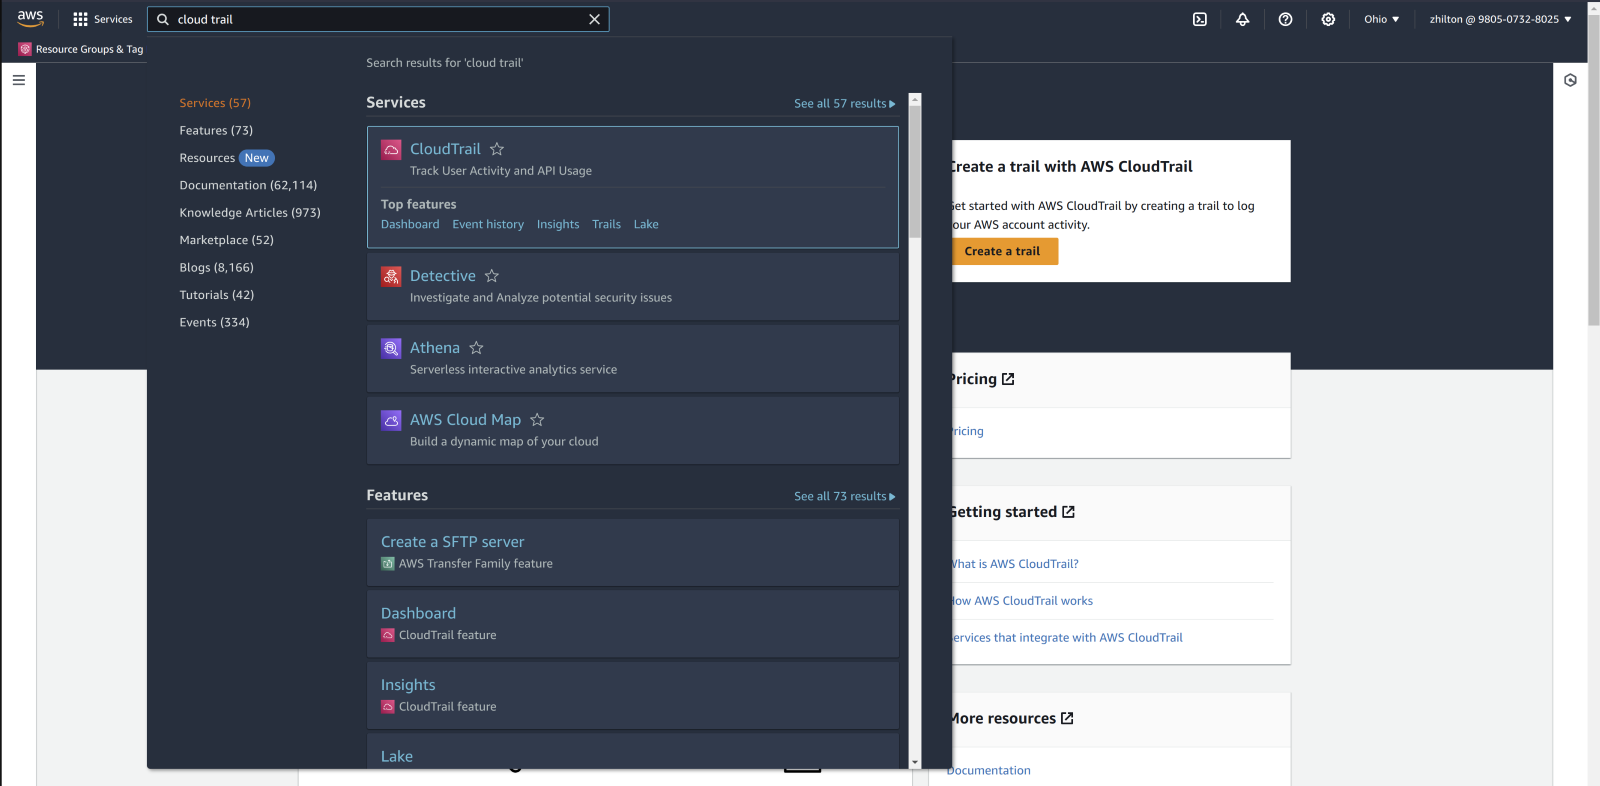Viewport: 1600px width, 786px height.
Task: Expand the Ohio region dropdown
Action: (1381, 19)
